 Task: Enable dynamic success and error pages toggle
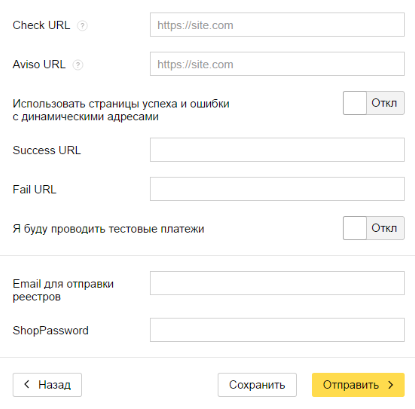pos(374,103)
